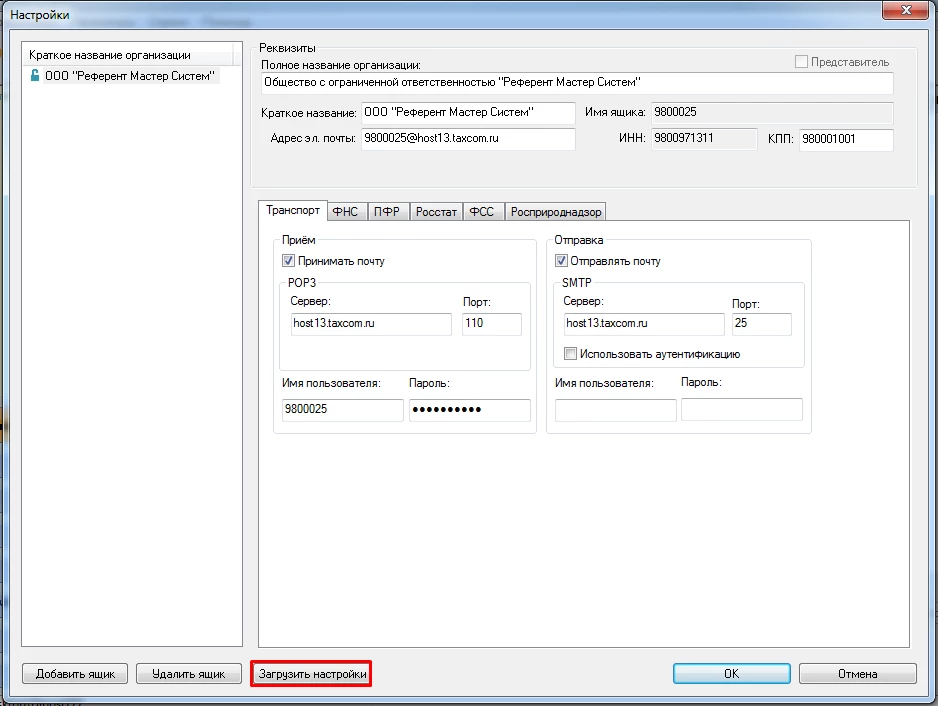
Task: Switch to the ФНС tab
Action: coord(345,212)
